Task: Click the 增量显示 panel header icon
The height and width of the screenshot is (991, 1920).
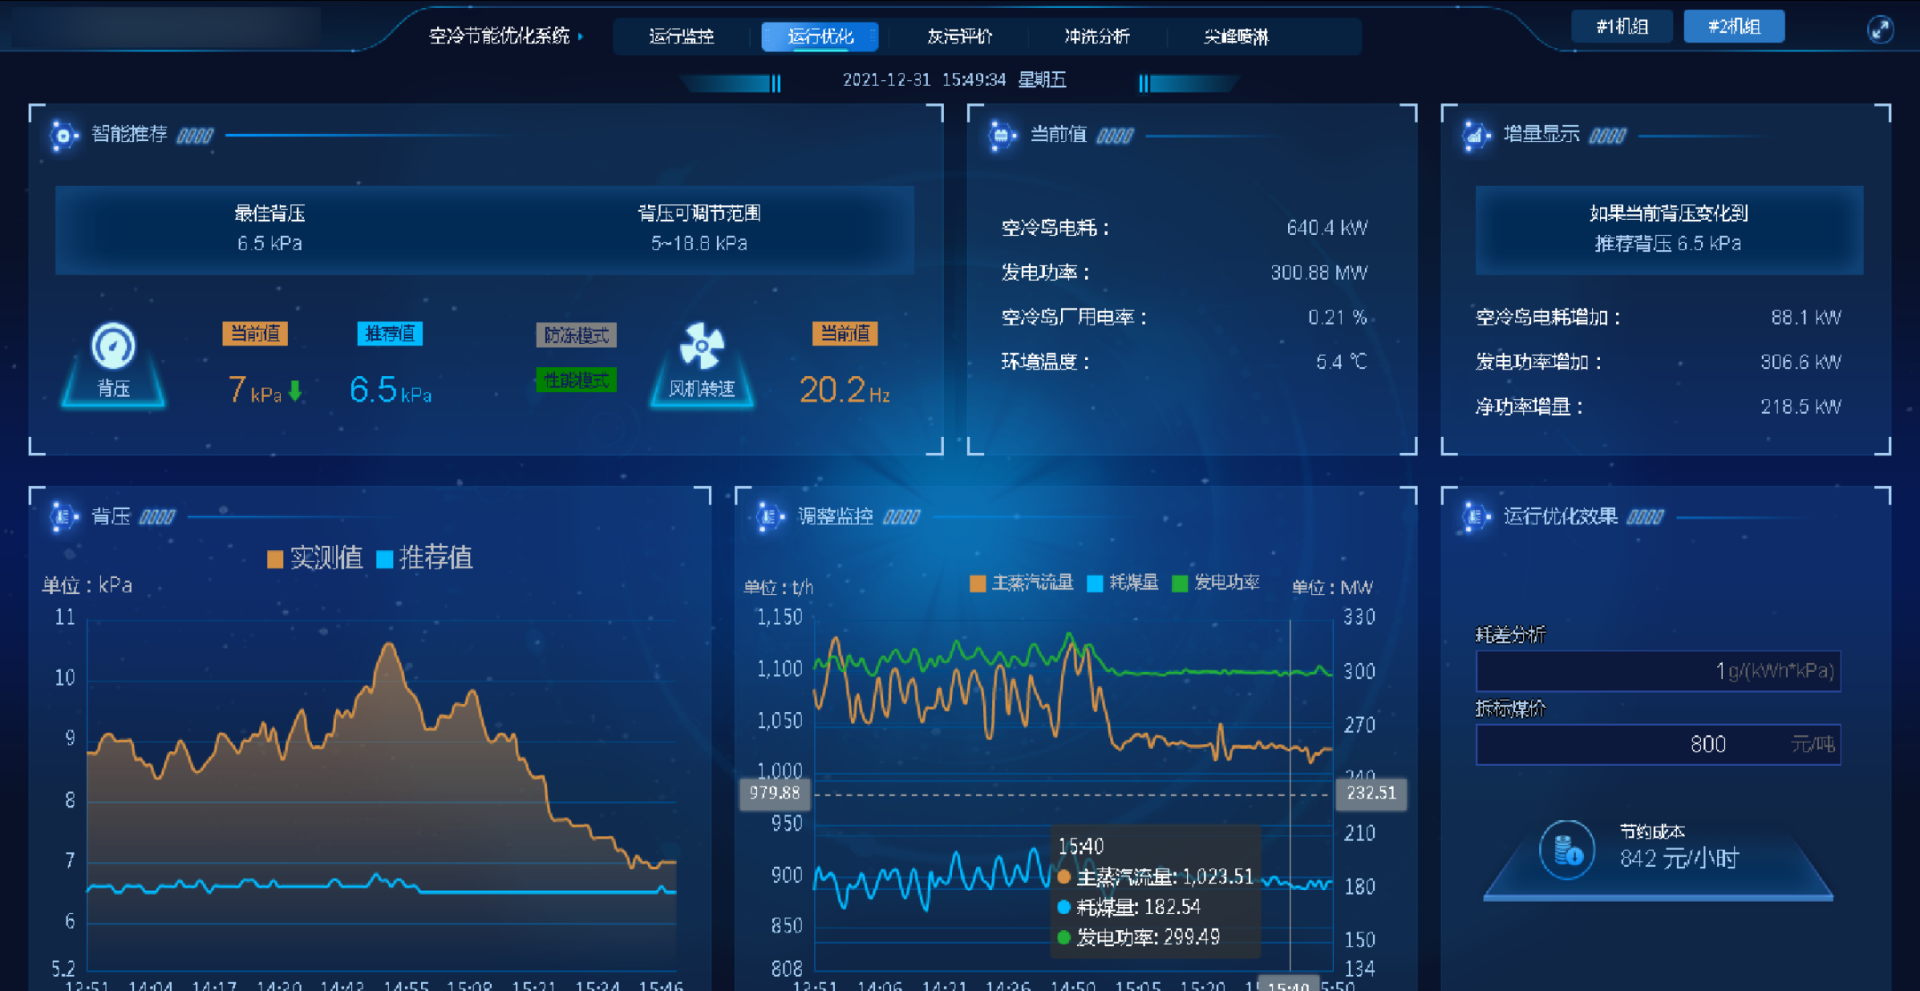Action: [1475, 135]
